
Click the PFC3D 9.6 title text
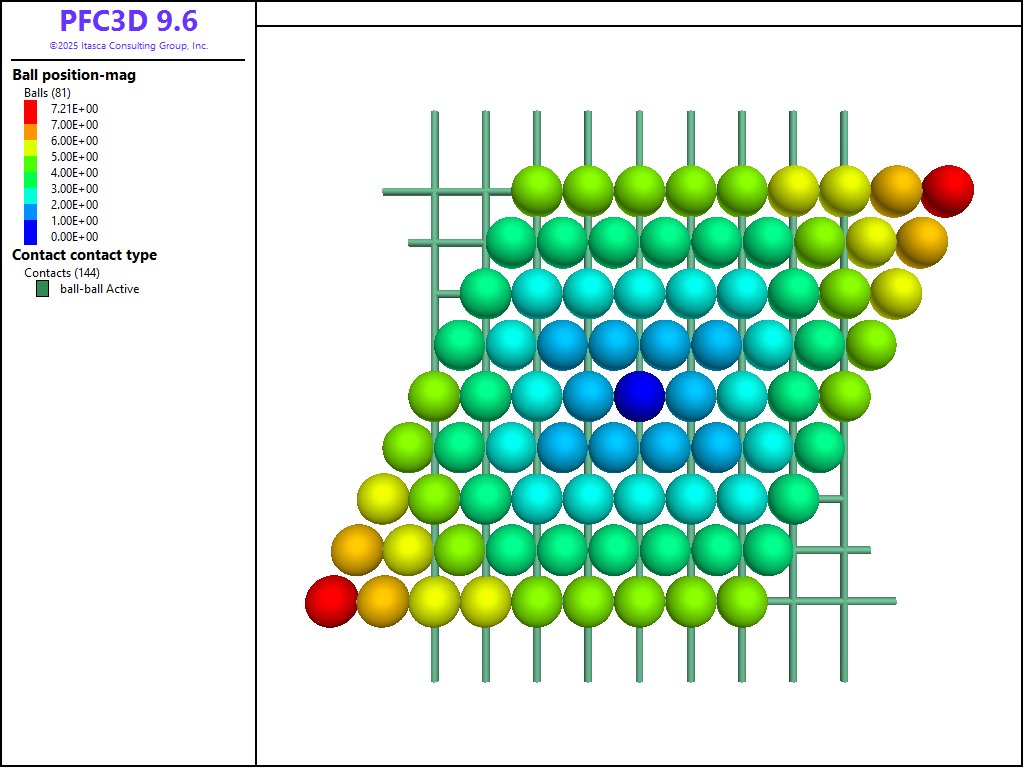(128, 21)
